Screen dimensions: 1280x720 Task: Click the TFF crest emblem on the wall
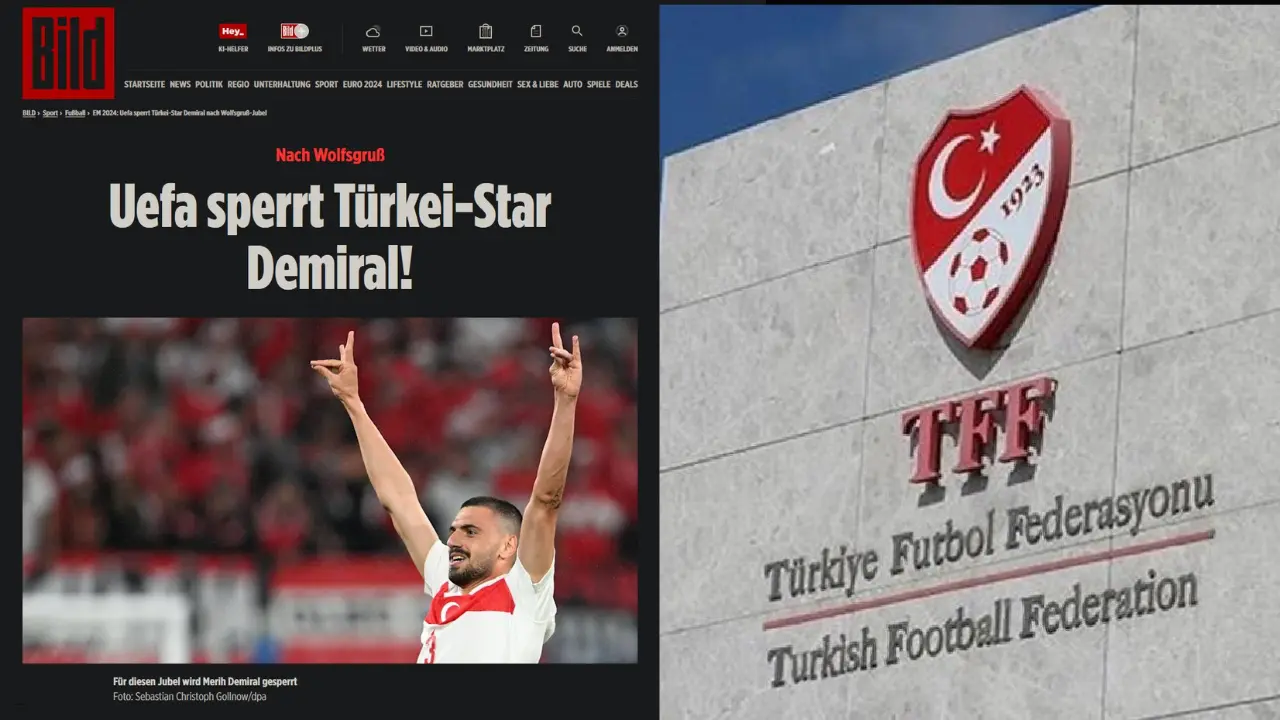click(x=990, y=215)
